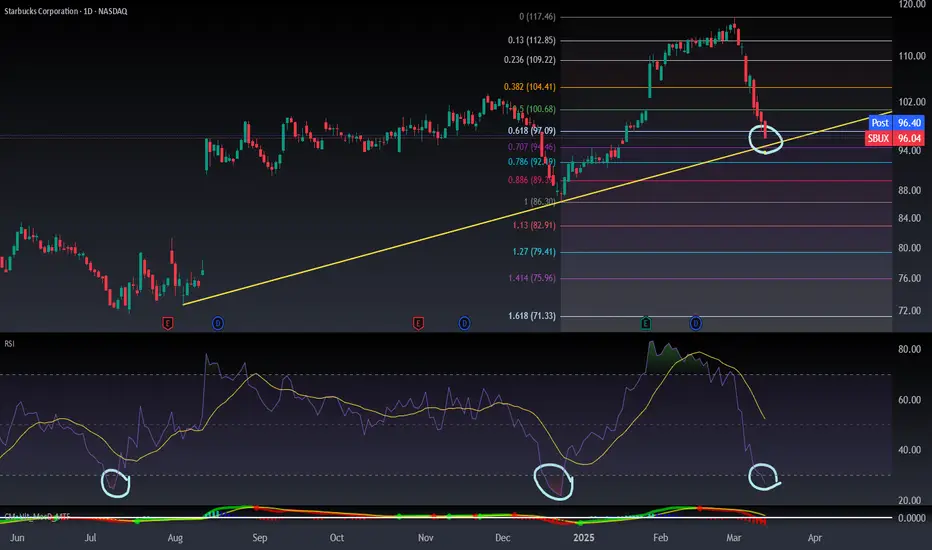The width and height of the screenshot is (932, 550).
Task: Click Apr on the time axis
Action: point(814,538)
